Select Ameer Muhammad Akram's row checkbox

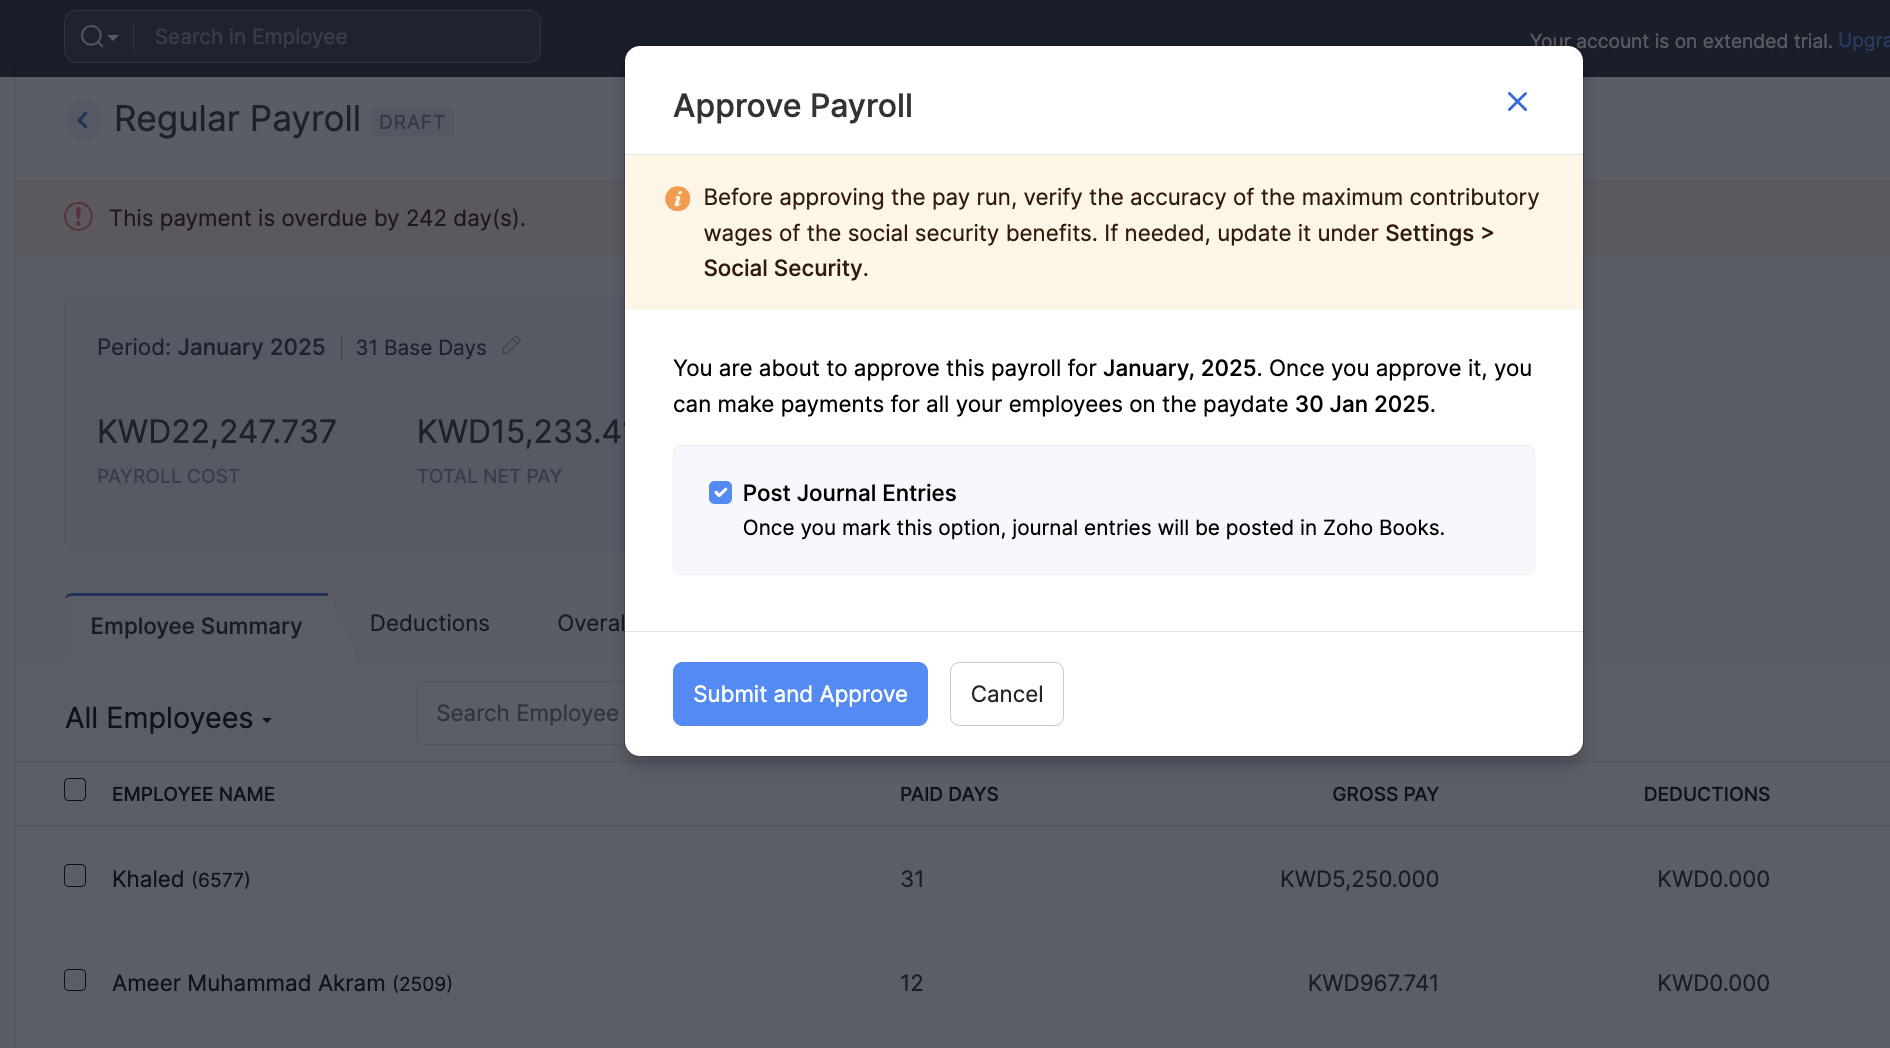pos(75,980)
